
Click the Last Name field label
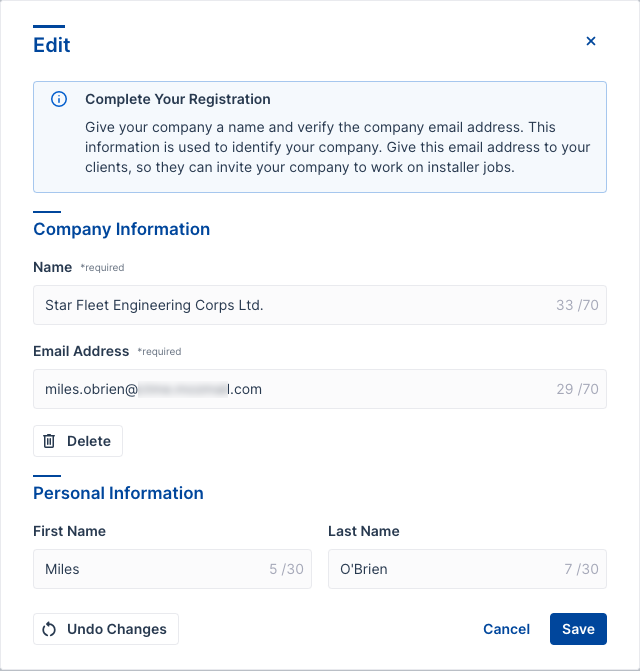point(363,531)
